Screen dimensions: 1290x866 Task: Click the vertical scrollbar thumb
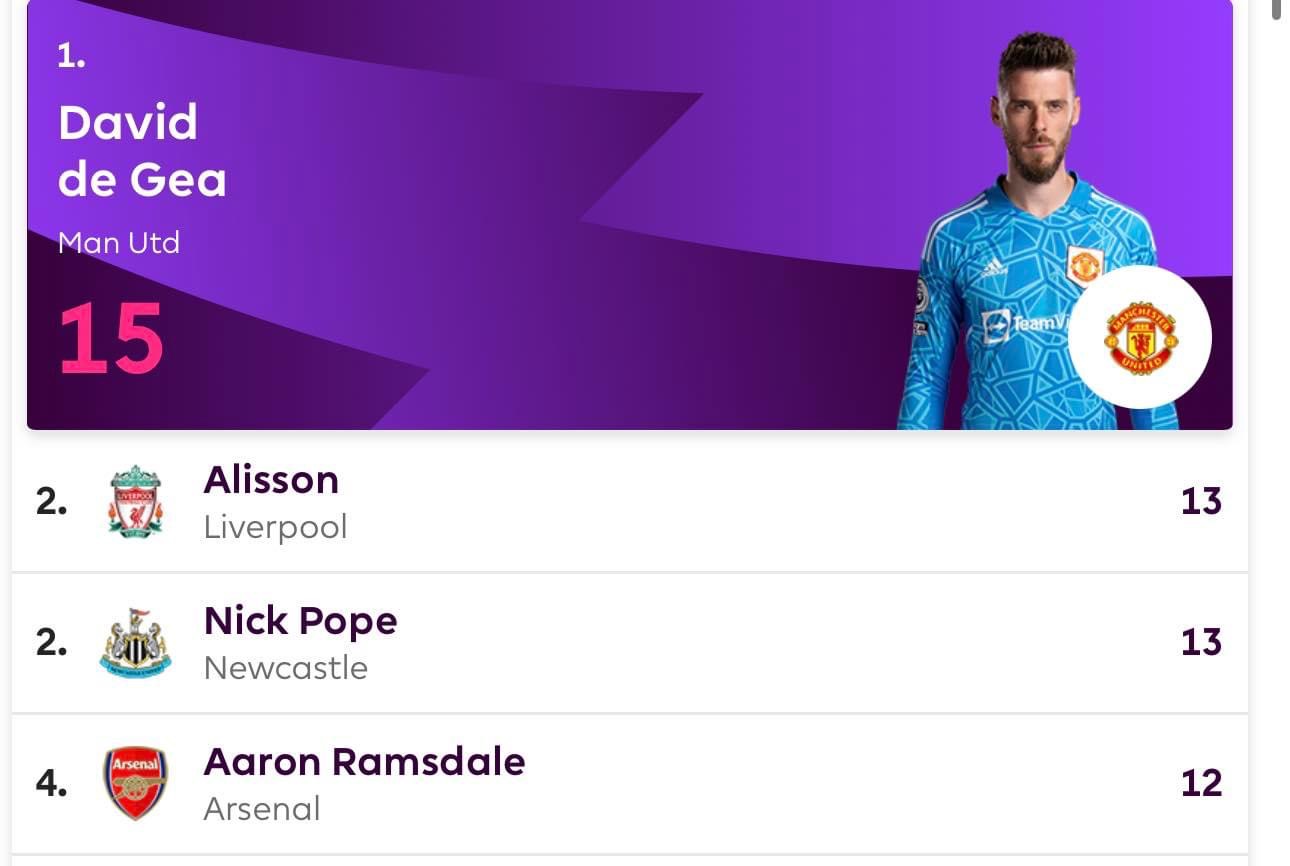pyautogui.click(x=1277, y=10)
